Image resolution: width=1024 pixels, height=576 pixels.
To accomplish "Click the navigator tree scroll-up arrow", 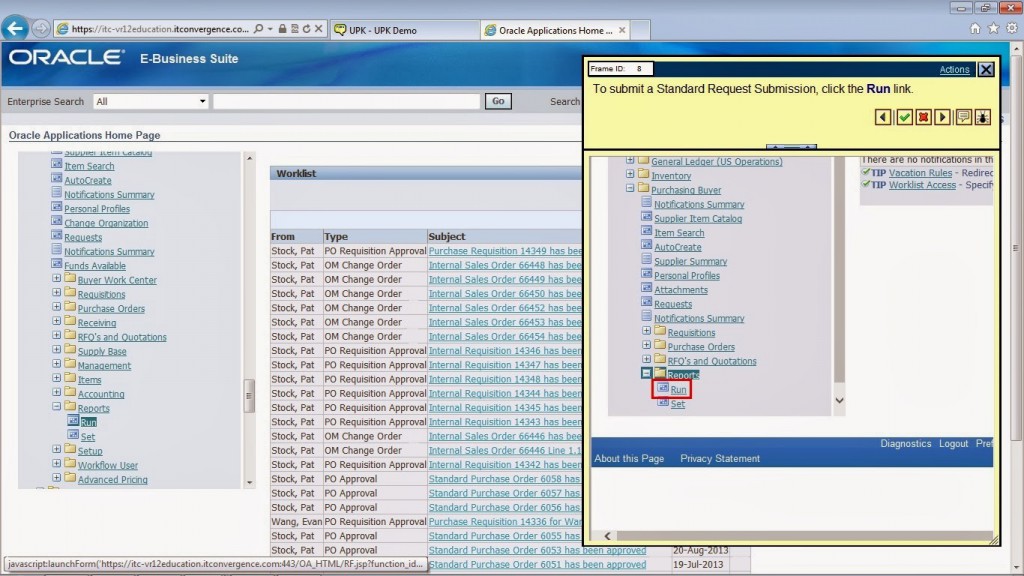I will tap(249, 158).
